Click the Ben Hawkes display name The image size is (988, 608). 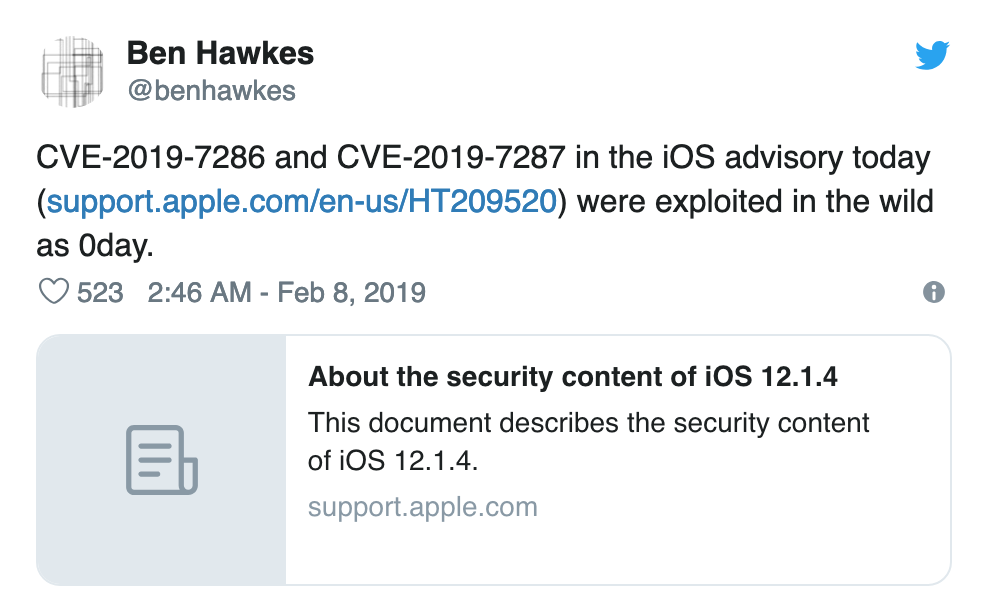coord(220,54)
